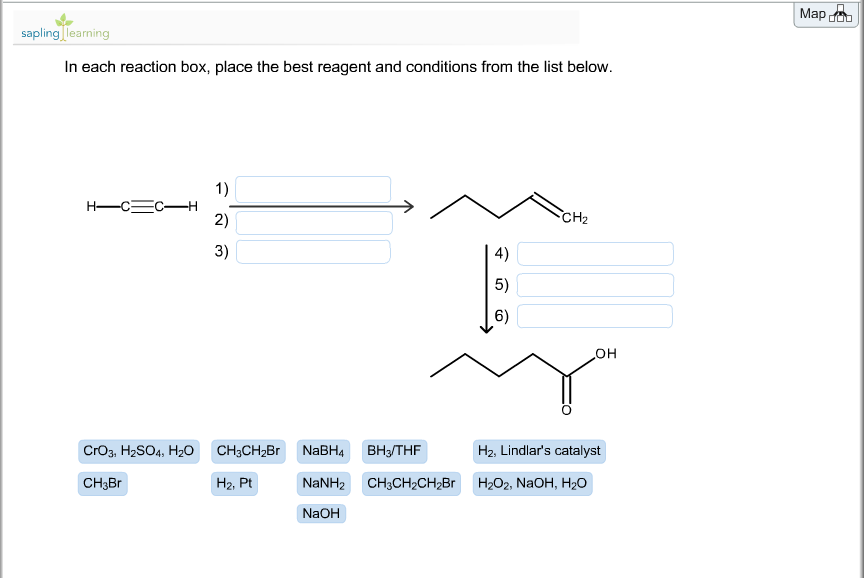Select the CH3CH2Br reagent tile

249,450
